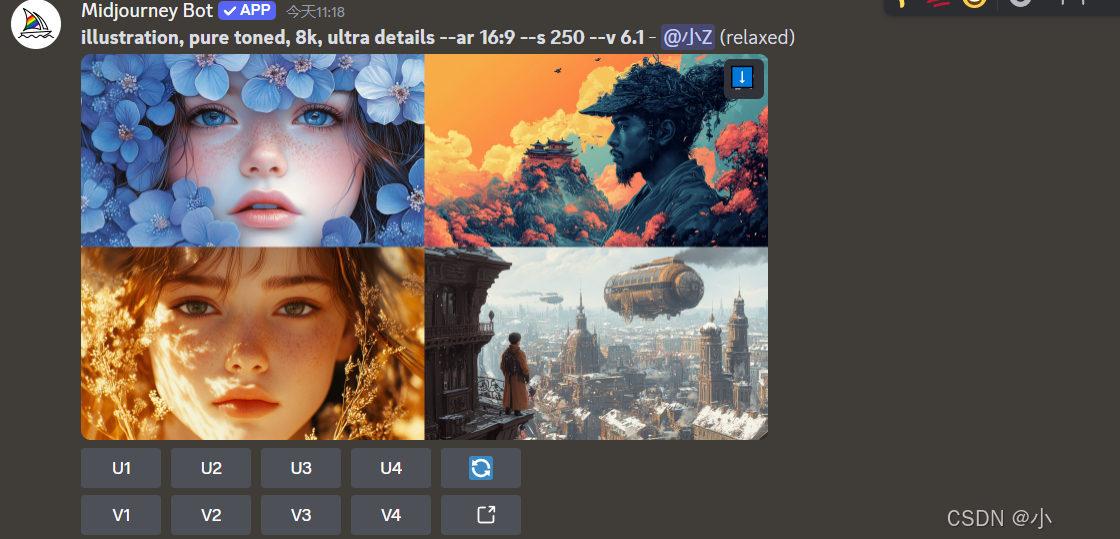View the steampunk airship city image
This screenshot has height=539, width=1120.
[x=596, y=343]
